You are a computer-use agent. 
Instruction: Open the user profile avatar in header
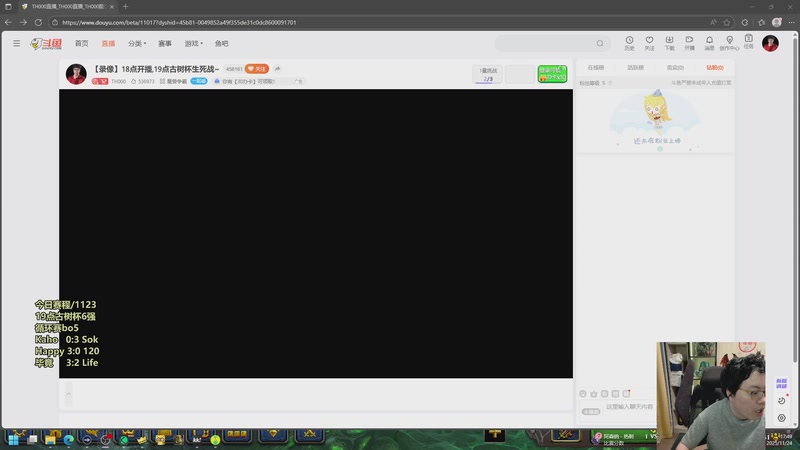[770, 43]
